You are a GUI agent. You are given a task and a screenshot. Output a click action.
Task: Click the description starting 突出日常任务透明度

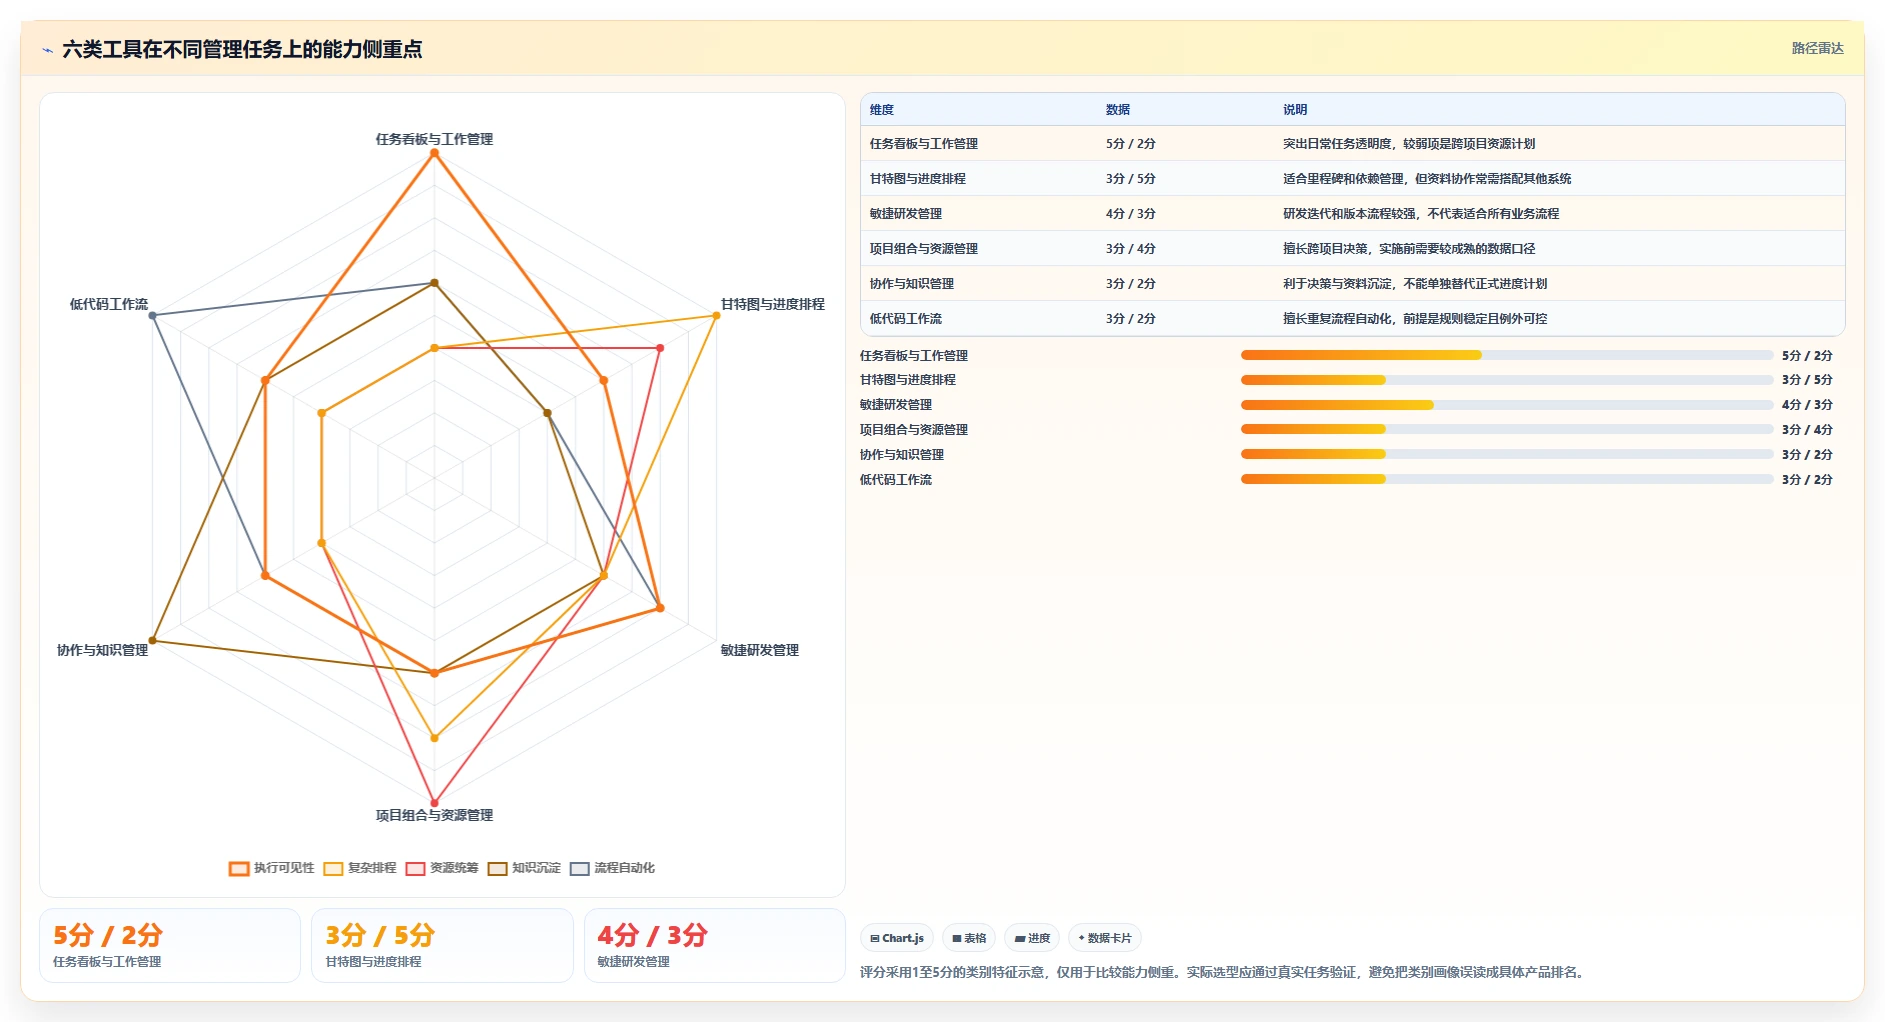click(1409, 144)
